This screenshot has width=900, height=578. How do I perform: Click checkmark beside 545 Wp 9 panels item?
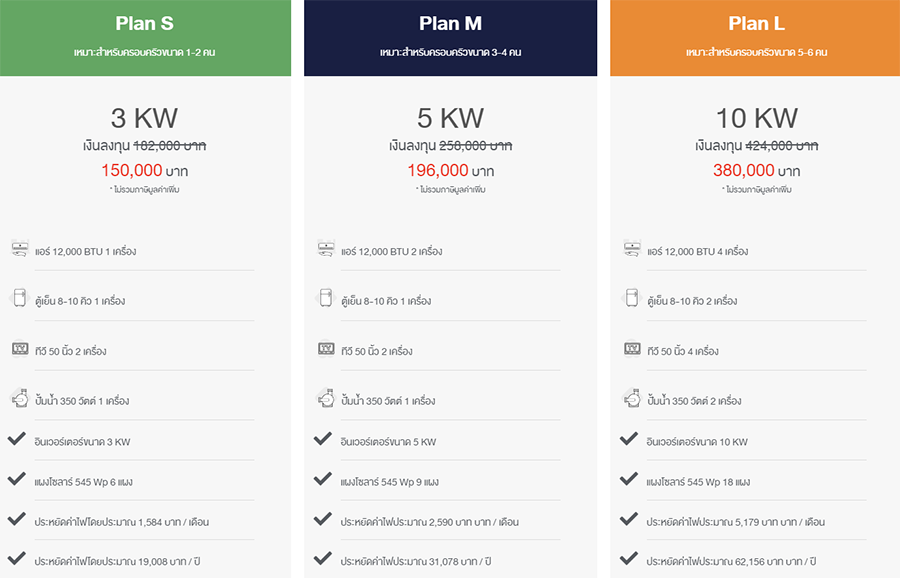[x=323, y=480]
